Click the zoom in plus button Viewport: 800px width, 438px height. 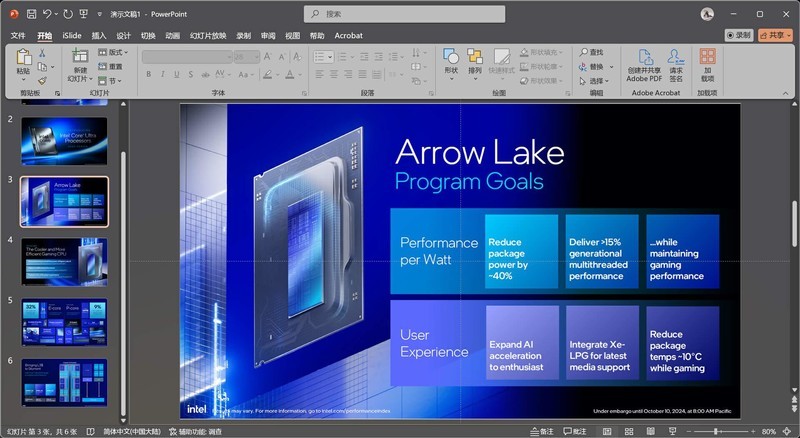[753, 432]
